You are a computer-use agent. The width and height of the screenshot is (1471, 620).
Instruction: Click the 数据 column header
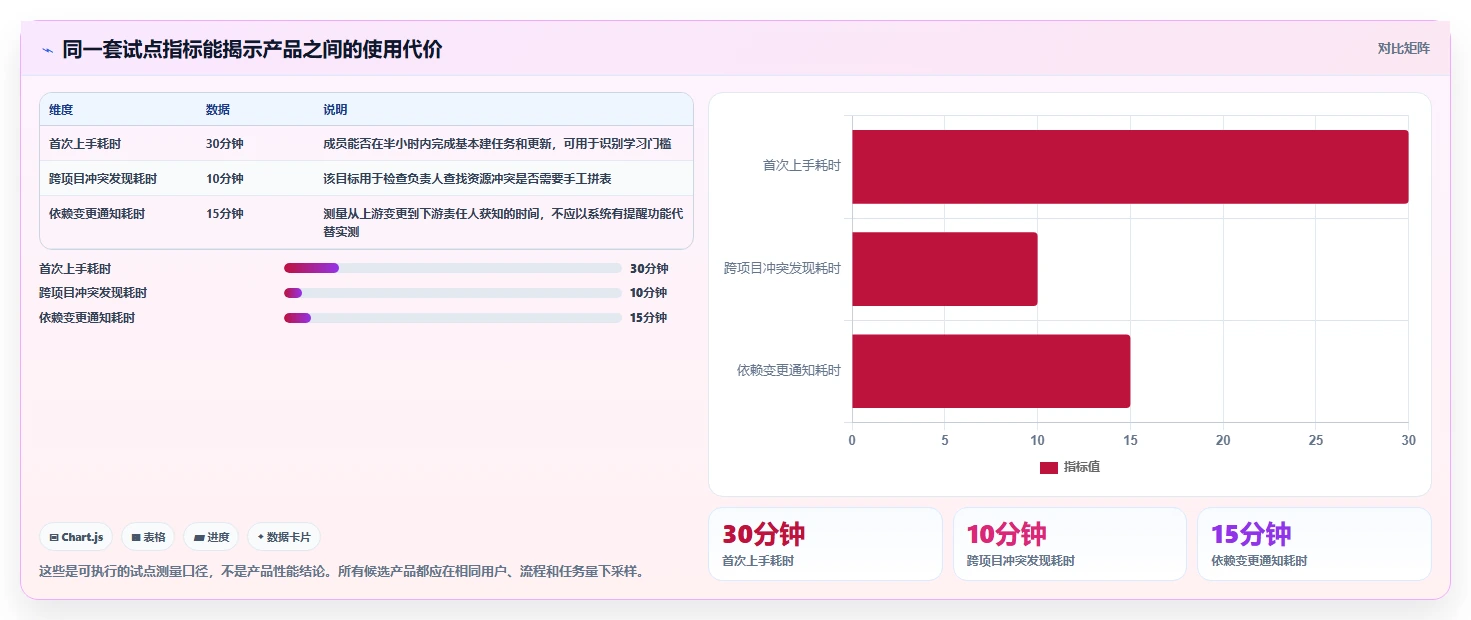(x=218, y=110)
